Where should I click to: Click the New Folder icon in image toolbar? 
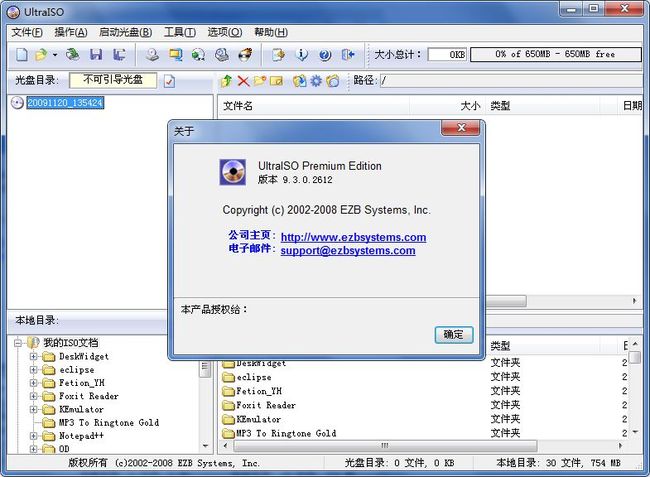click(x=260, y=80)
